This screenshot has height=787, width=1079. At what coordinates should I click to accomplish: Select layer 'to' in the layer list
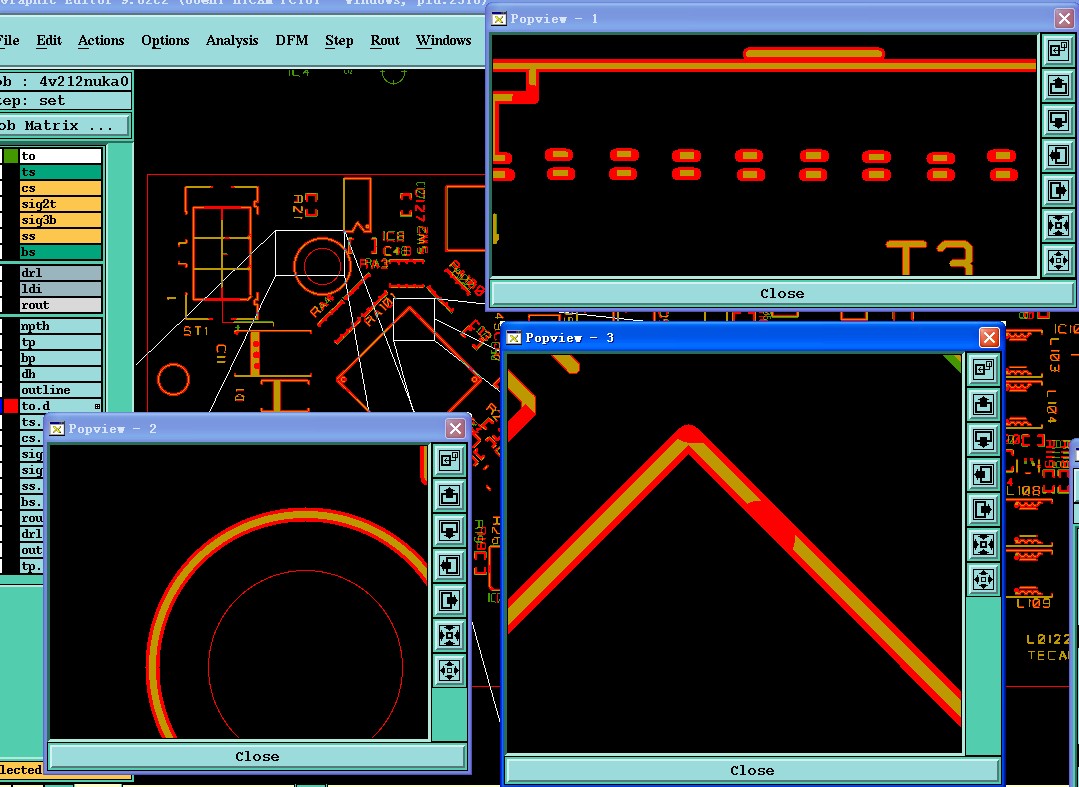pos(61,156)
